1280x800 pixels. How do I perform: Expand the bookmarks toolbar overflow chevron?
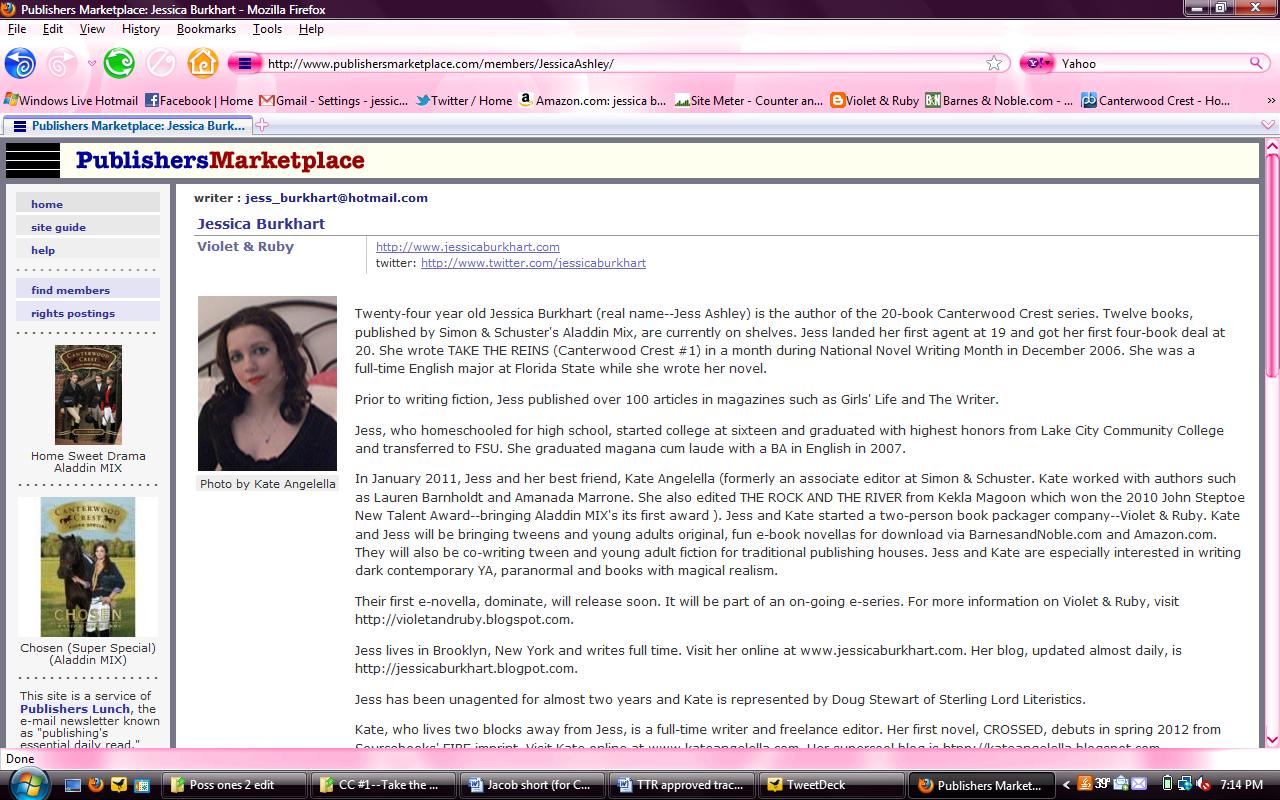(x=1271, y=101)
